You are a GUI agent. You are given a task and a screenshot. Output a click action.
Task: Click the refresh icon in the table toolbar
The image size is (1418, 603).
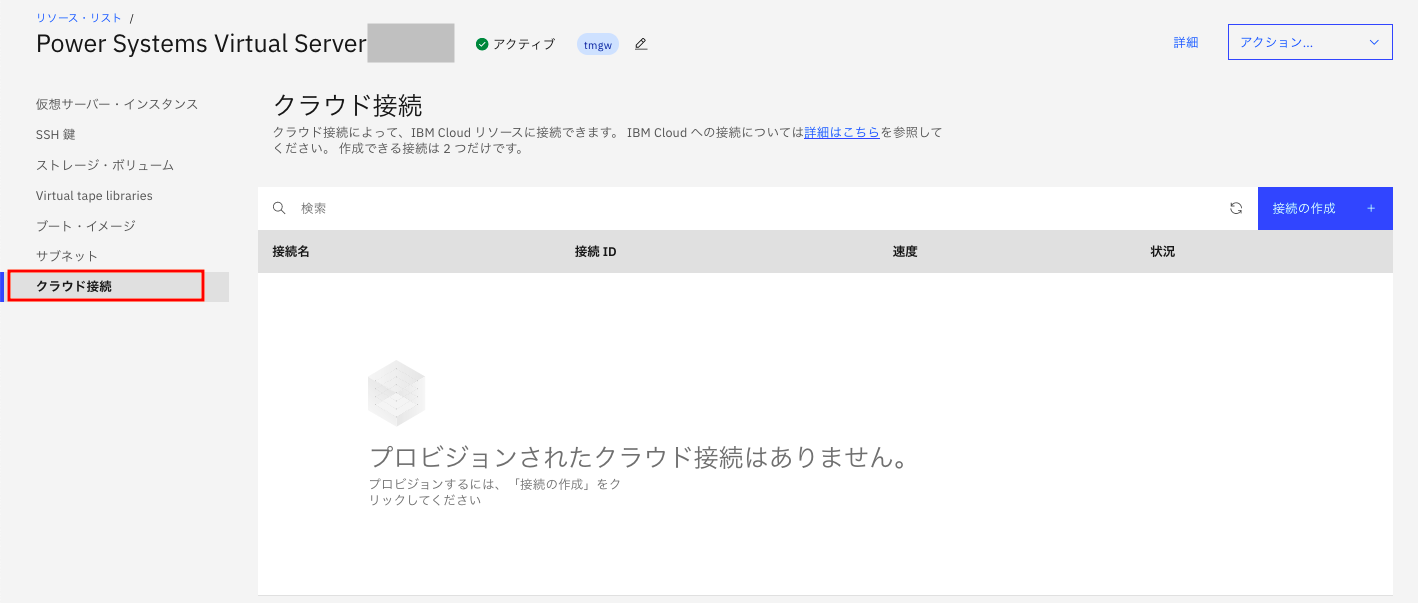(x=1236, y=208)
